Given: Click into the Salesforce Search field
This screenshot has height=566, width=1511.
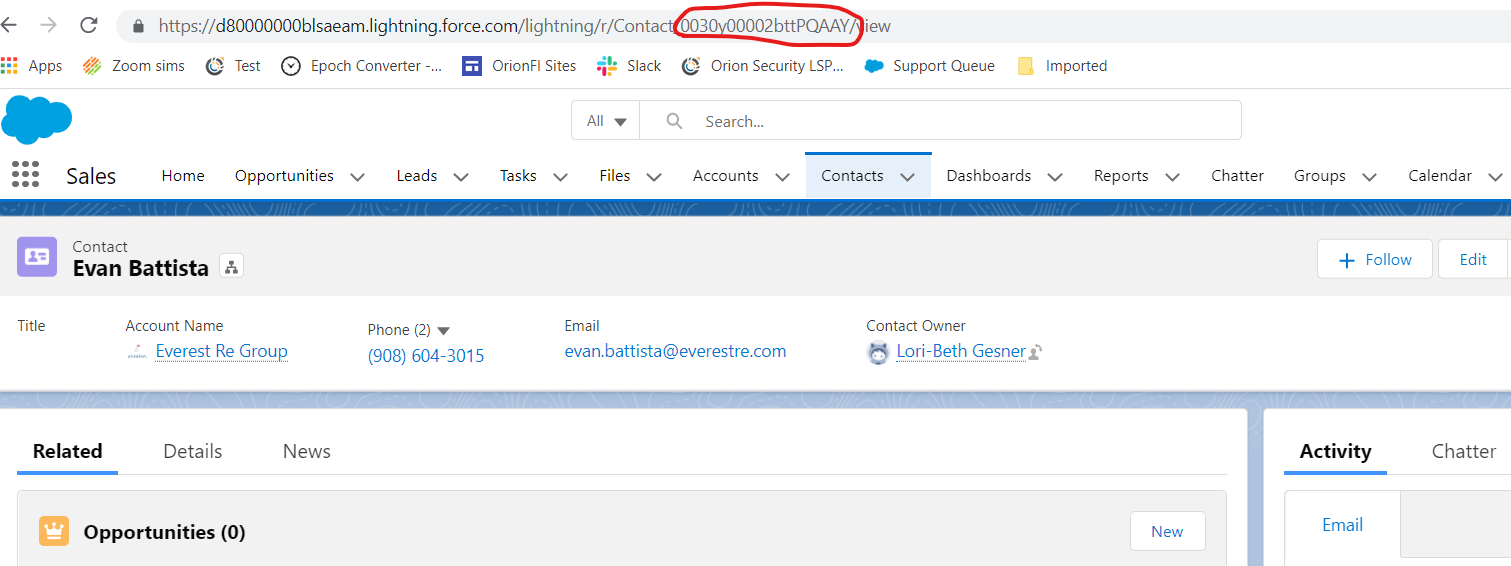Looking at the screenshot, I should [x=940, y=121].
